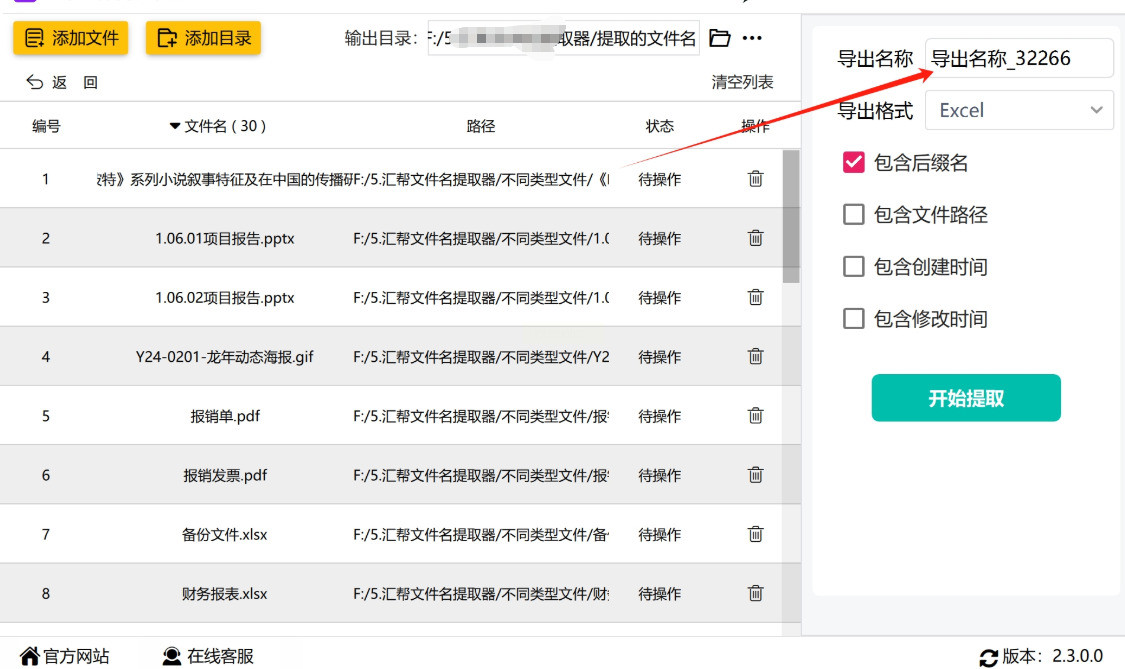The image size is (1125, 669).
Task: Click 清空列表 link
Action: point(742,82)
